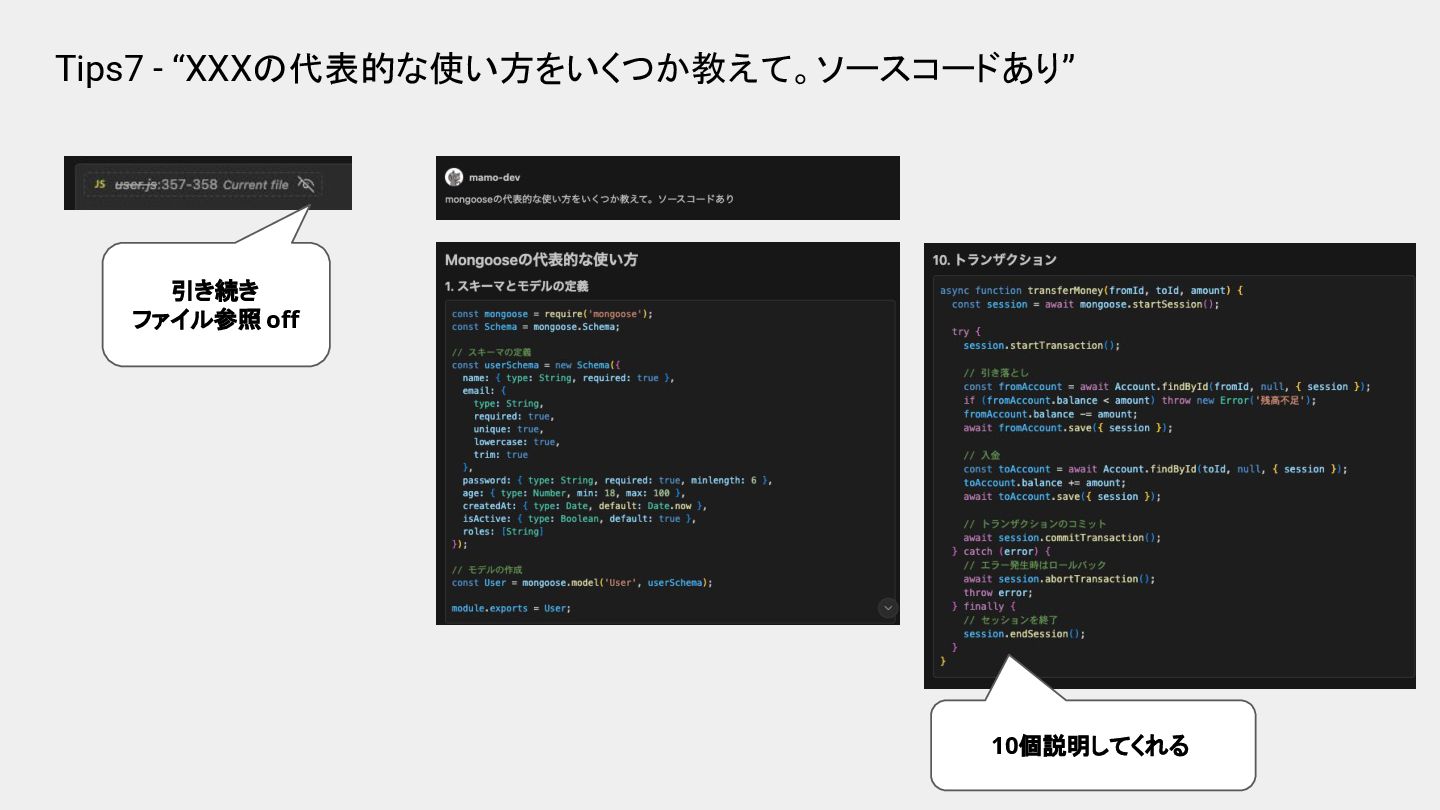Click the heading "1. スキーマとモデルの定義"
This screenshot has width=1440, height=810.
pos(516,287)
